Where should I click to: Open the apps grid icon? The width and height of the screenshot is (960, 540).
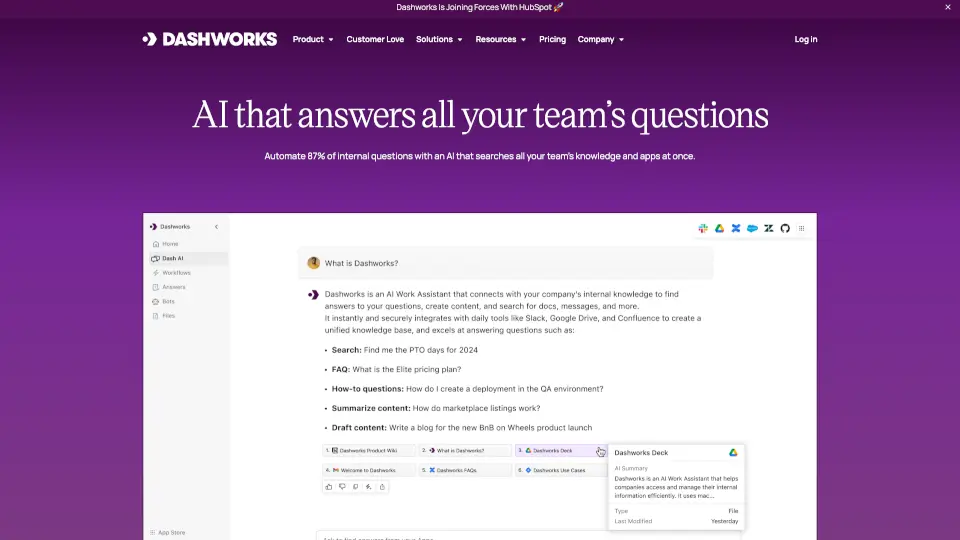pyautogui.click(x=801, y=228)
